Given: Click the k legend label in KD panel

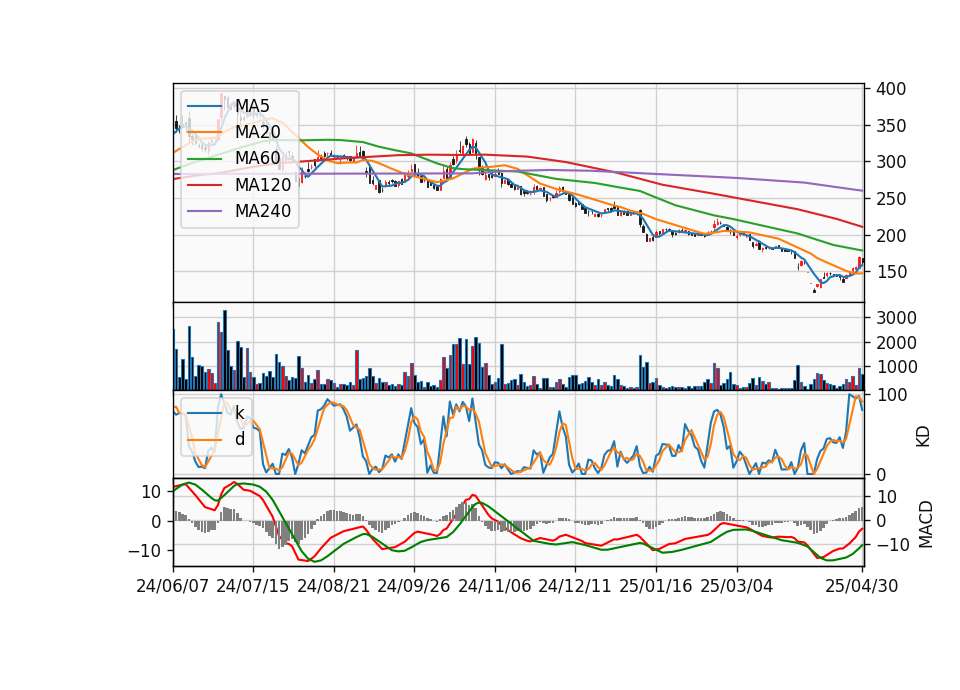Looking at the screenshot, I should [x=239, y=413].
